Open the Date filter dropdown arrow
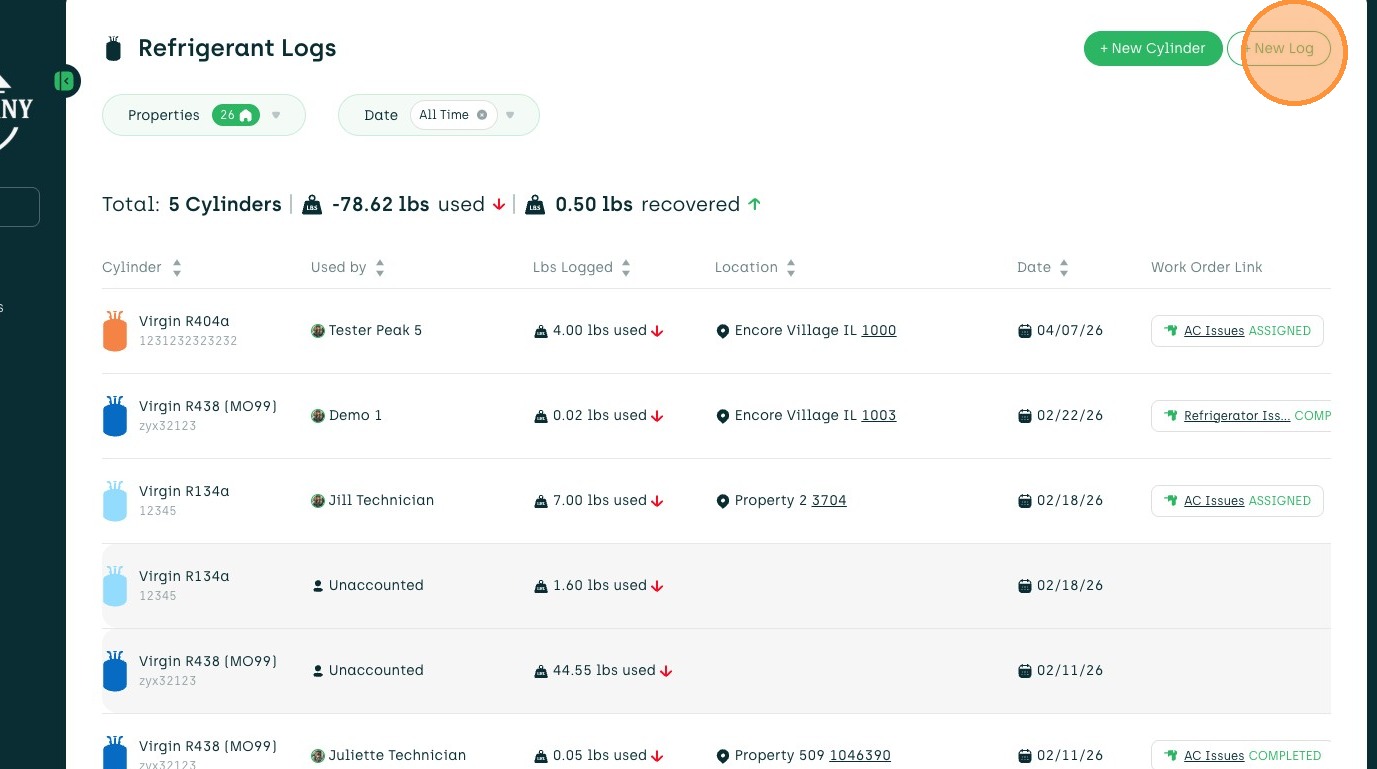Screen dimensions: 1377x769 point(510,115)
